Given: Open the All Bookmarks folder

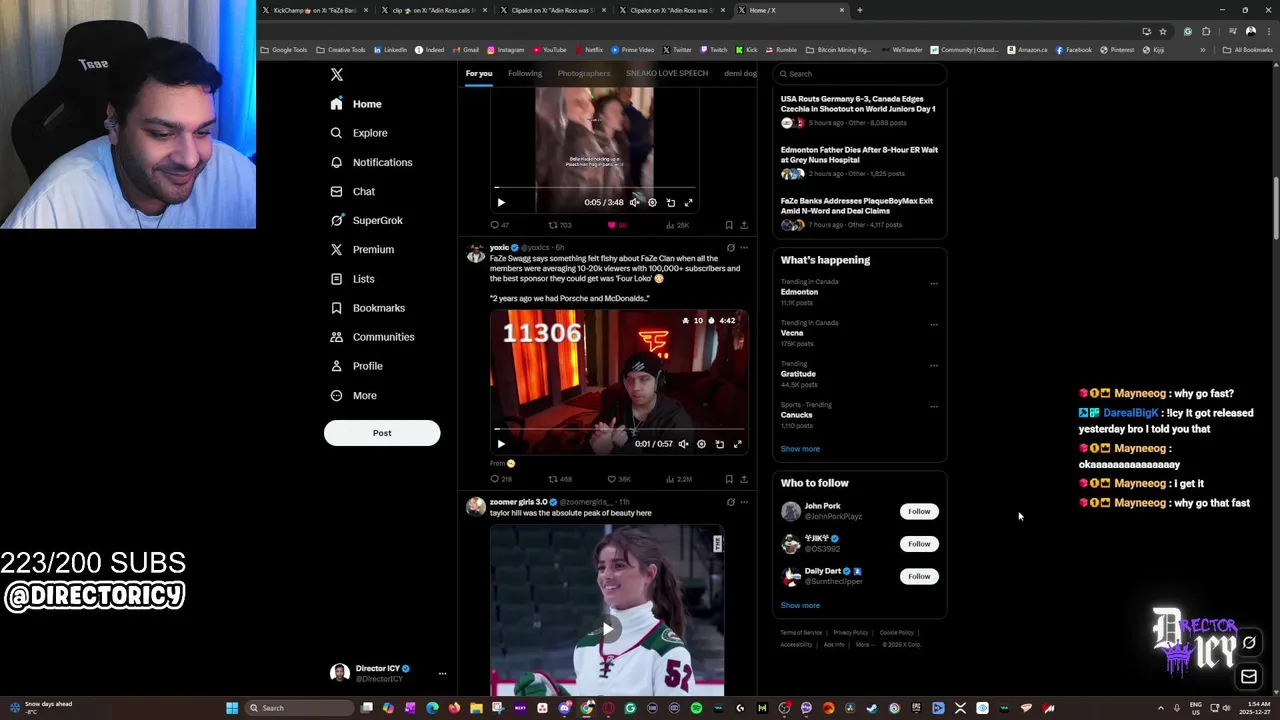Looking at the screenshot, I should tap(1247, 50).
